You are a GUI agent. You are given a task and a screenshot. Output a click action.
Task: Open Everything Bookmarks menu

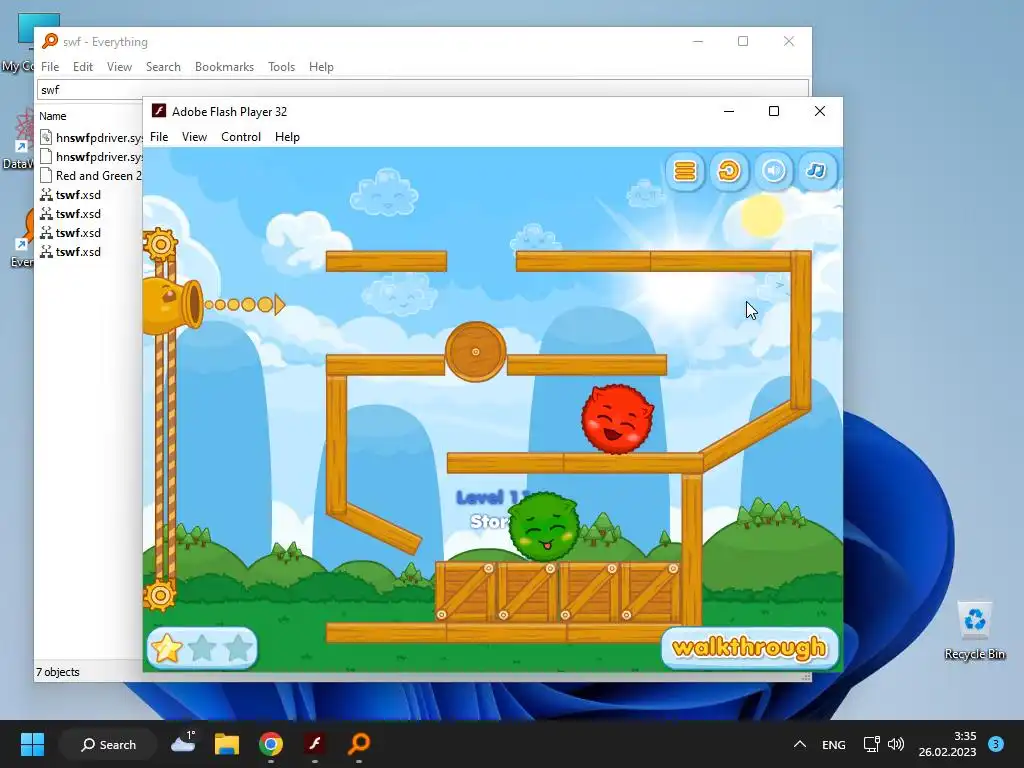pos(224,67)
